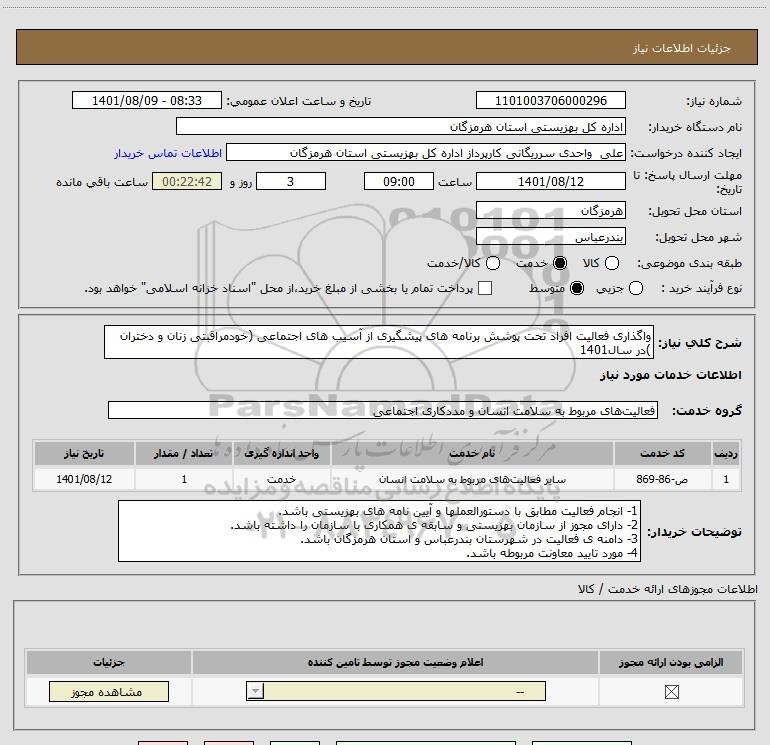Click the unit cell خدمت in table
The image size is (770, 745).
282,479
